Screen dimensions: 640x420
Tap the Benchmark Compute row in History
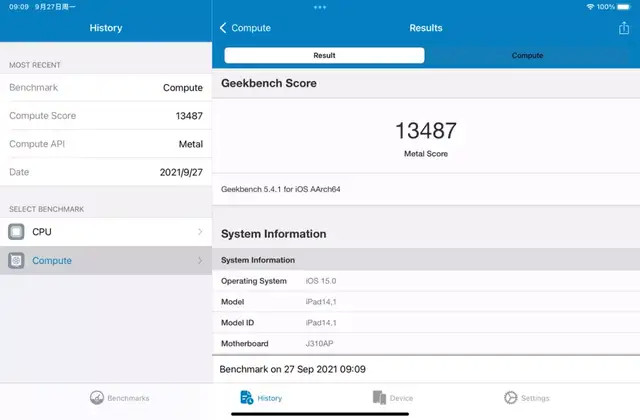pos(106,87)
